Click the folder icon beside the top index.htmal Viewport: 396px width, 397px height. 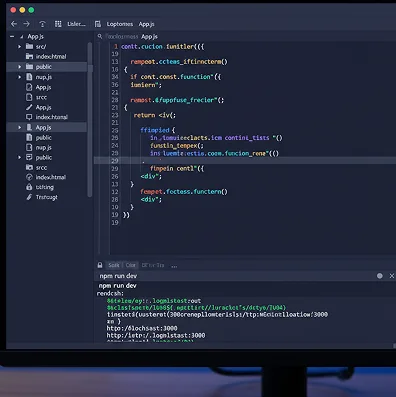tap(29, 57)
